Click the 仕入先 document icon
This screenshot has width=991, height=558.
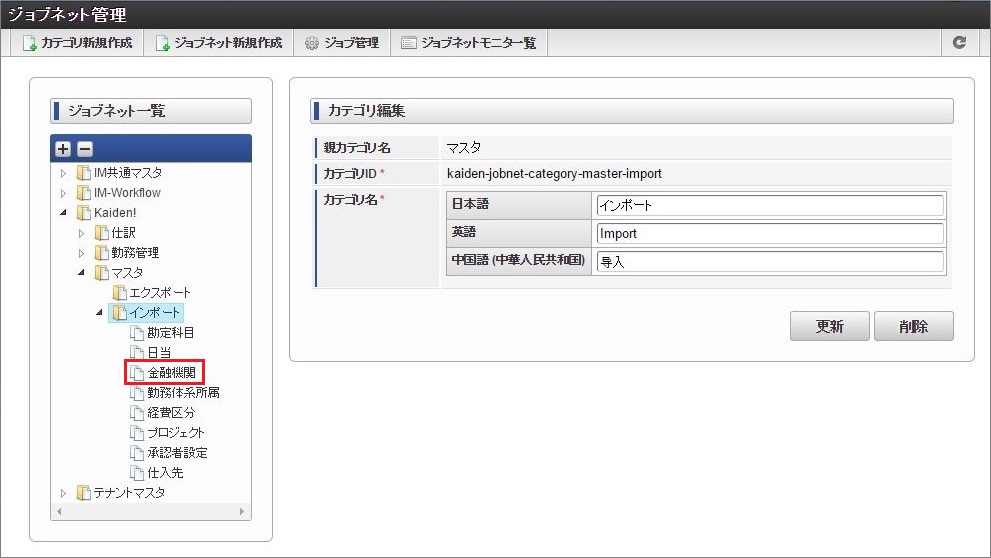(x=137, y=472)
